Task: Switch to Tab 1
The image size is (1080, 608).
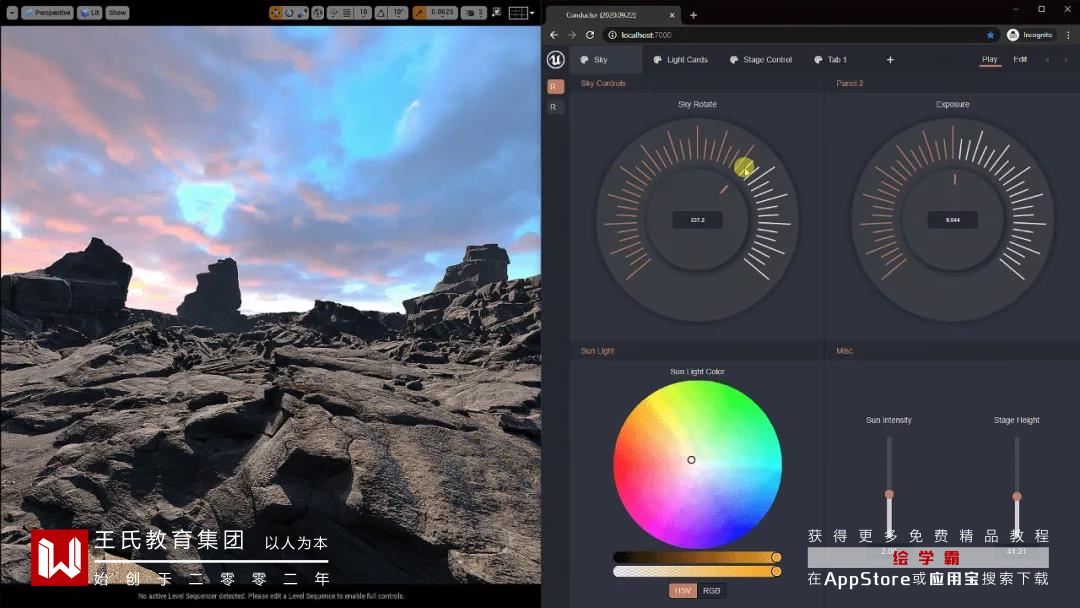Action: (x=831, y=60)
